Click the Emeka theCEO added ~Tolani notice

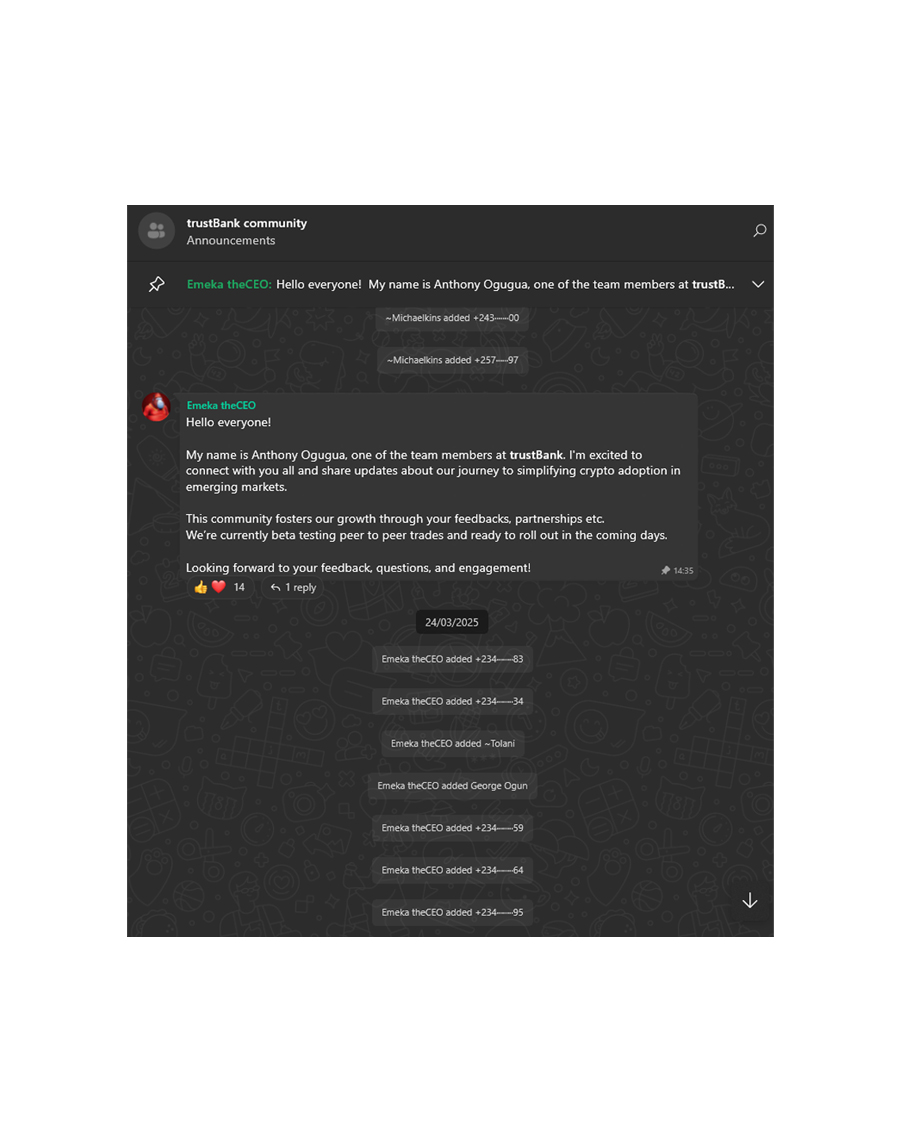pos(452,744)
